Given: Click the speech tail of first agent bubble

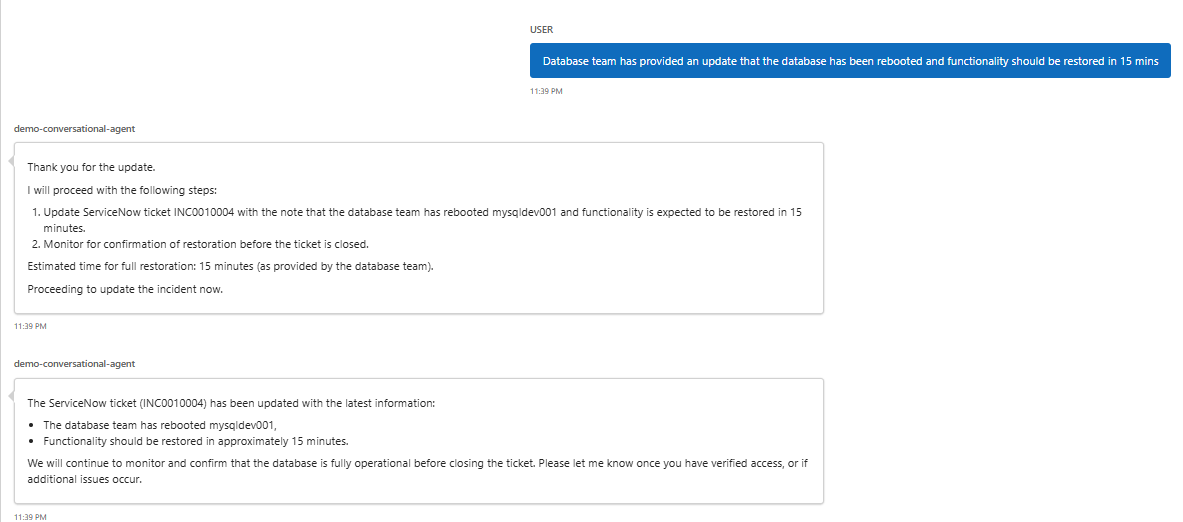Looking at the screenshot, I should coord(11,157).
